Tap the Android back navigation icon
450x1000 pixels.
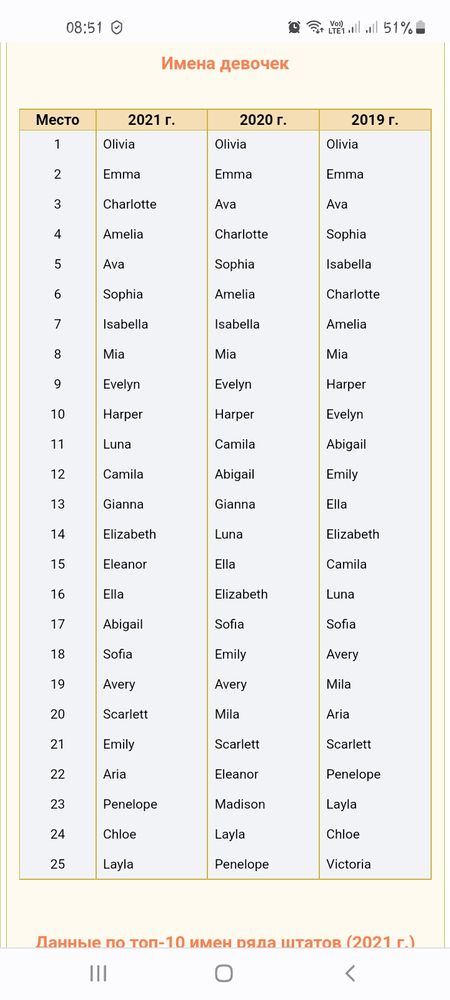tap(349, 973)
